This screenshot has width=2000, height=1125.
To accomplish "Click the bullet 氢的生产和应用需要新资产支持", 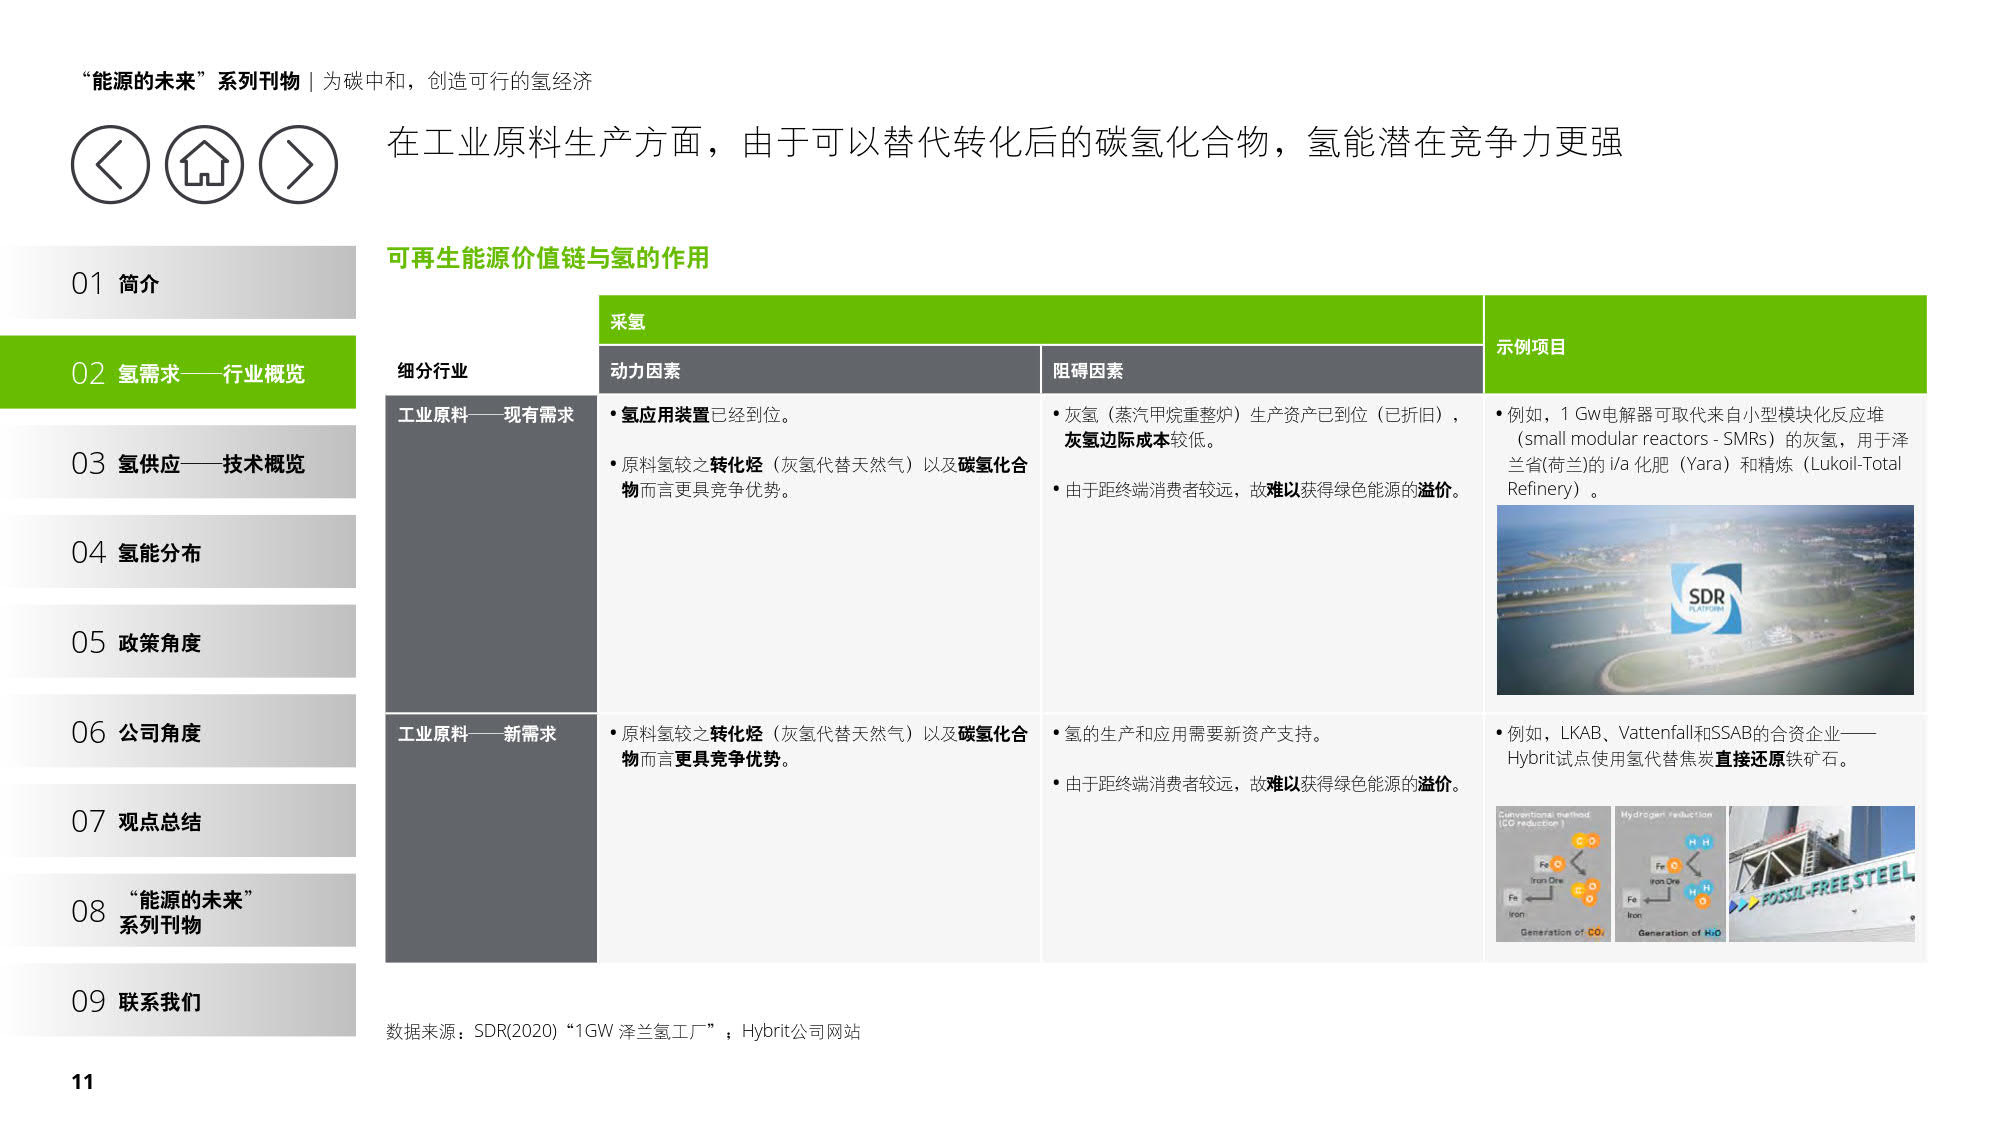I will [1191, 734].
